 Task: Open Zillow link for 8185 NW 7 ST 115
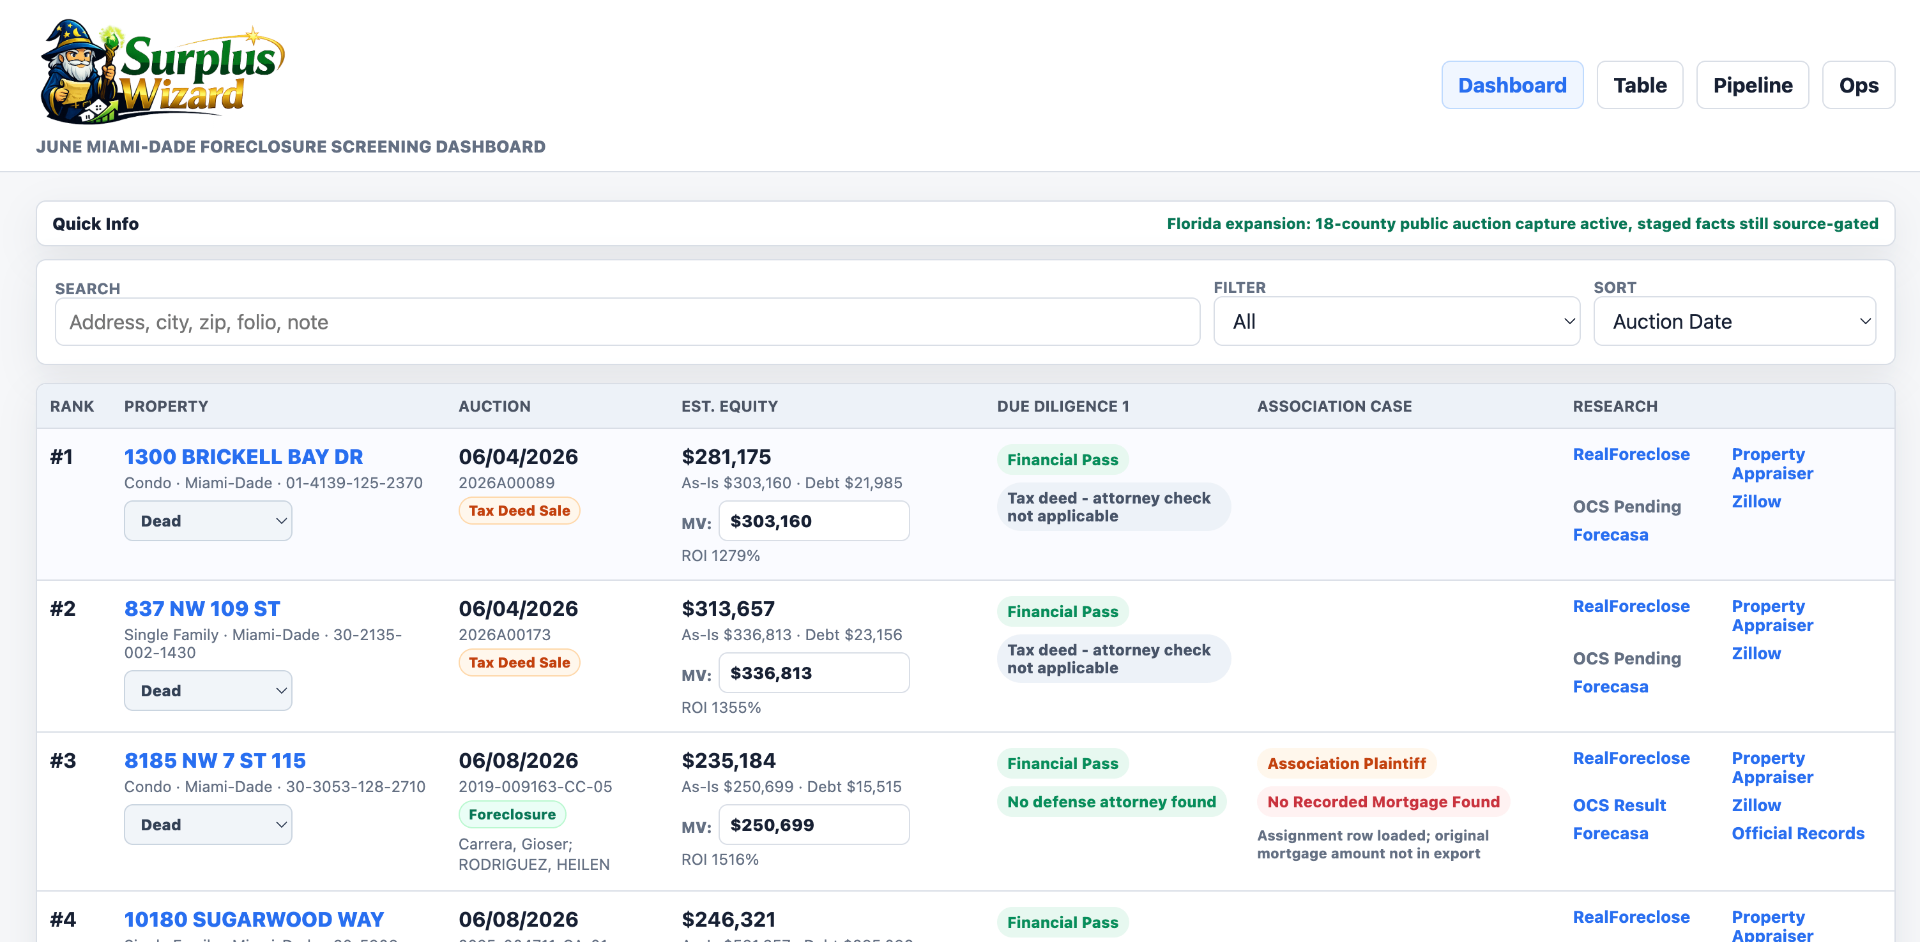pos(1756,806)
